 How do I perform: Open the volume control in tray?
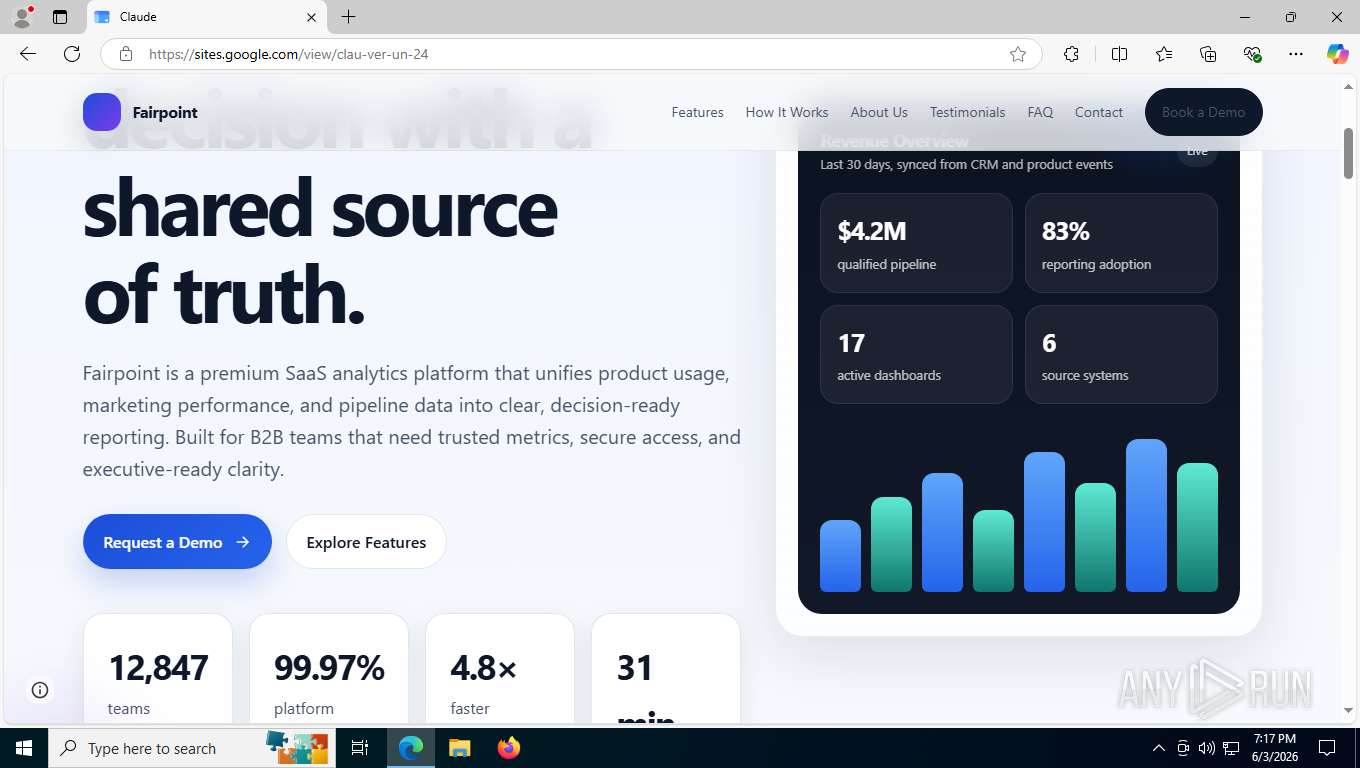coord(1207,748)
